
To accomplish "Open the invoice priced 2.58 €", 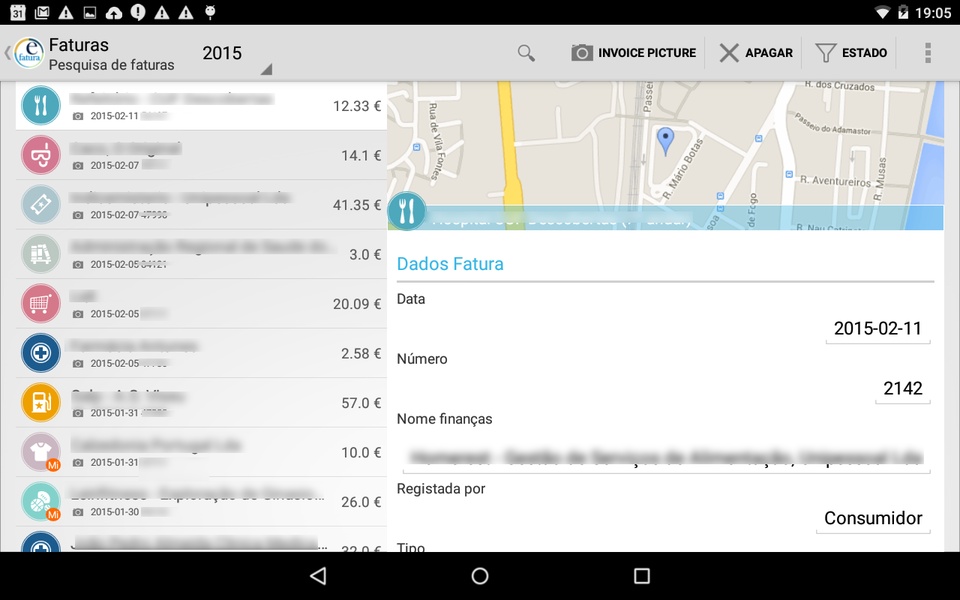I will point(201,354).
